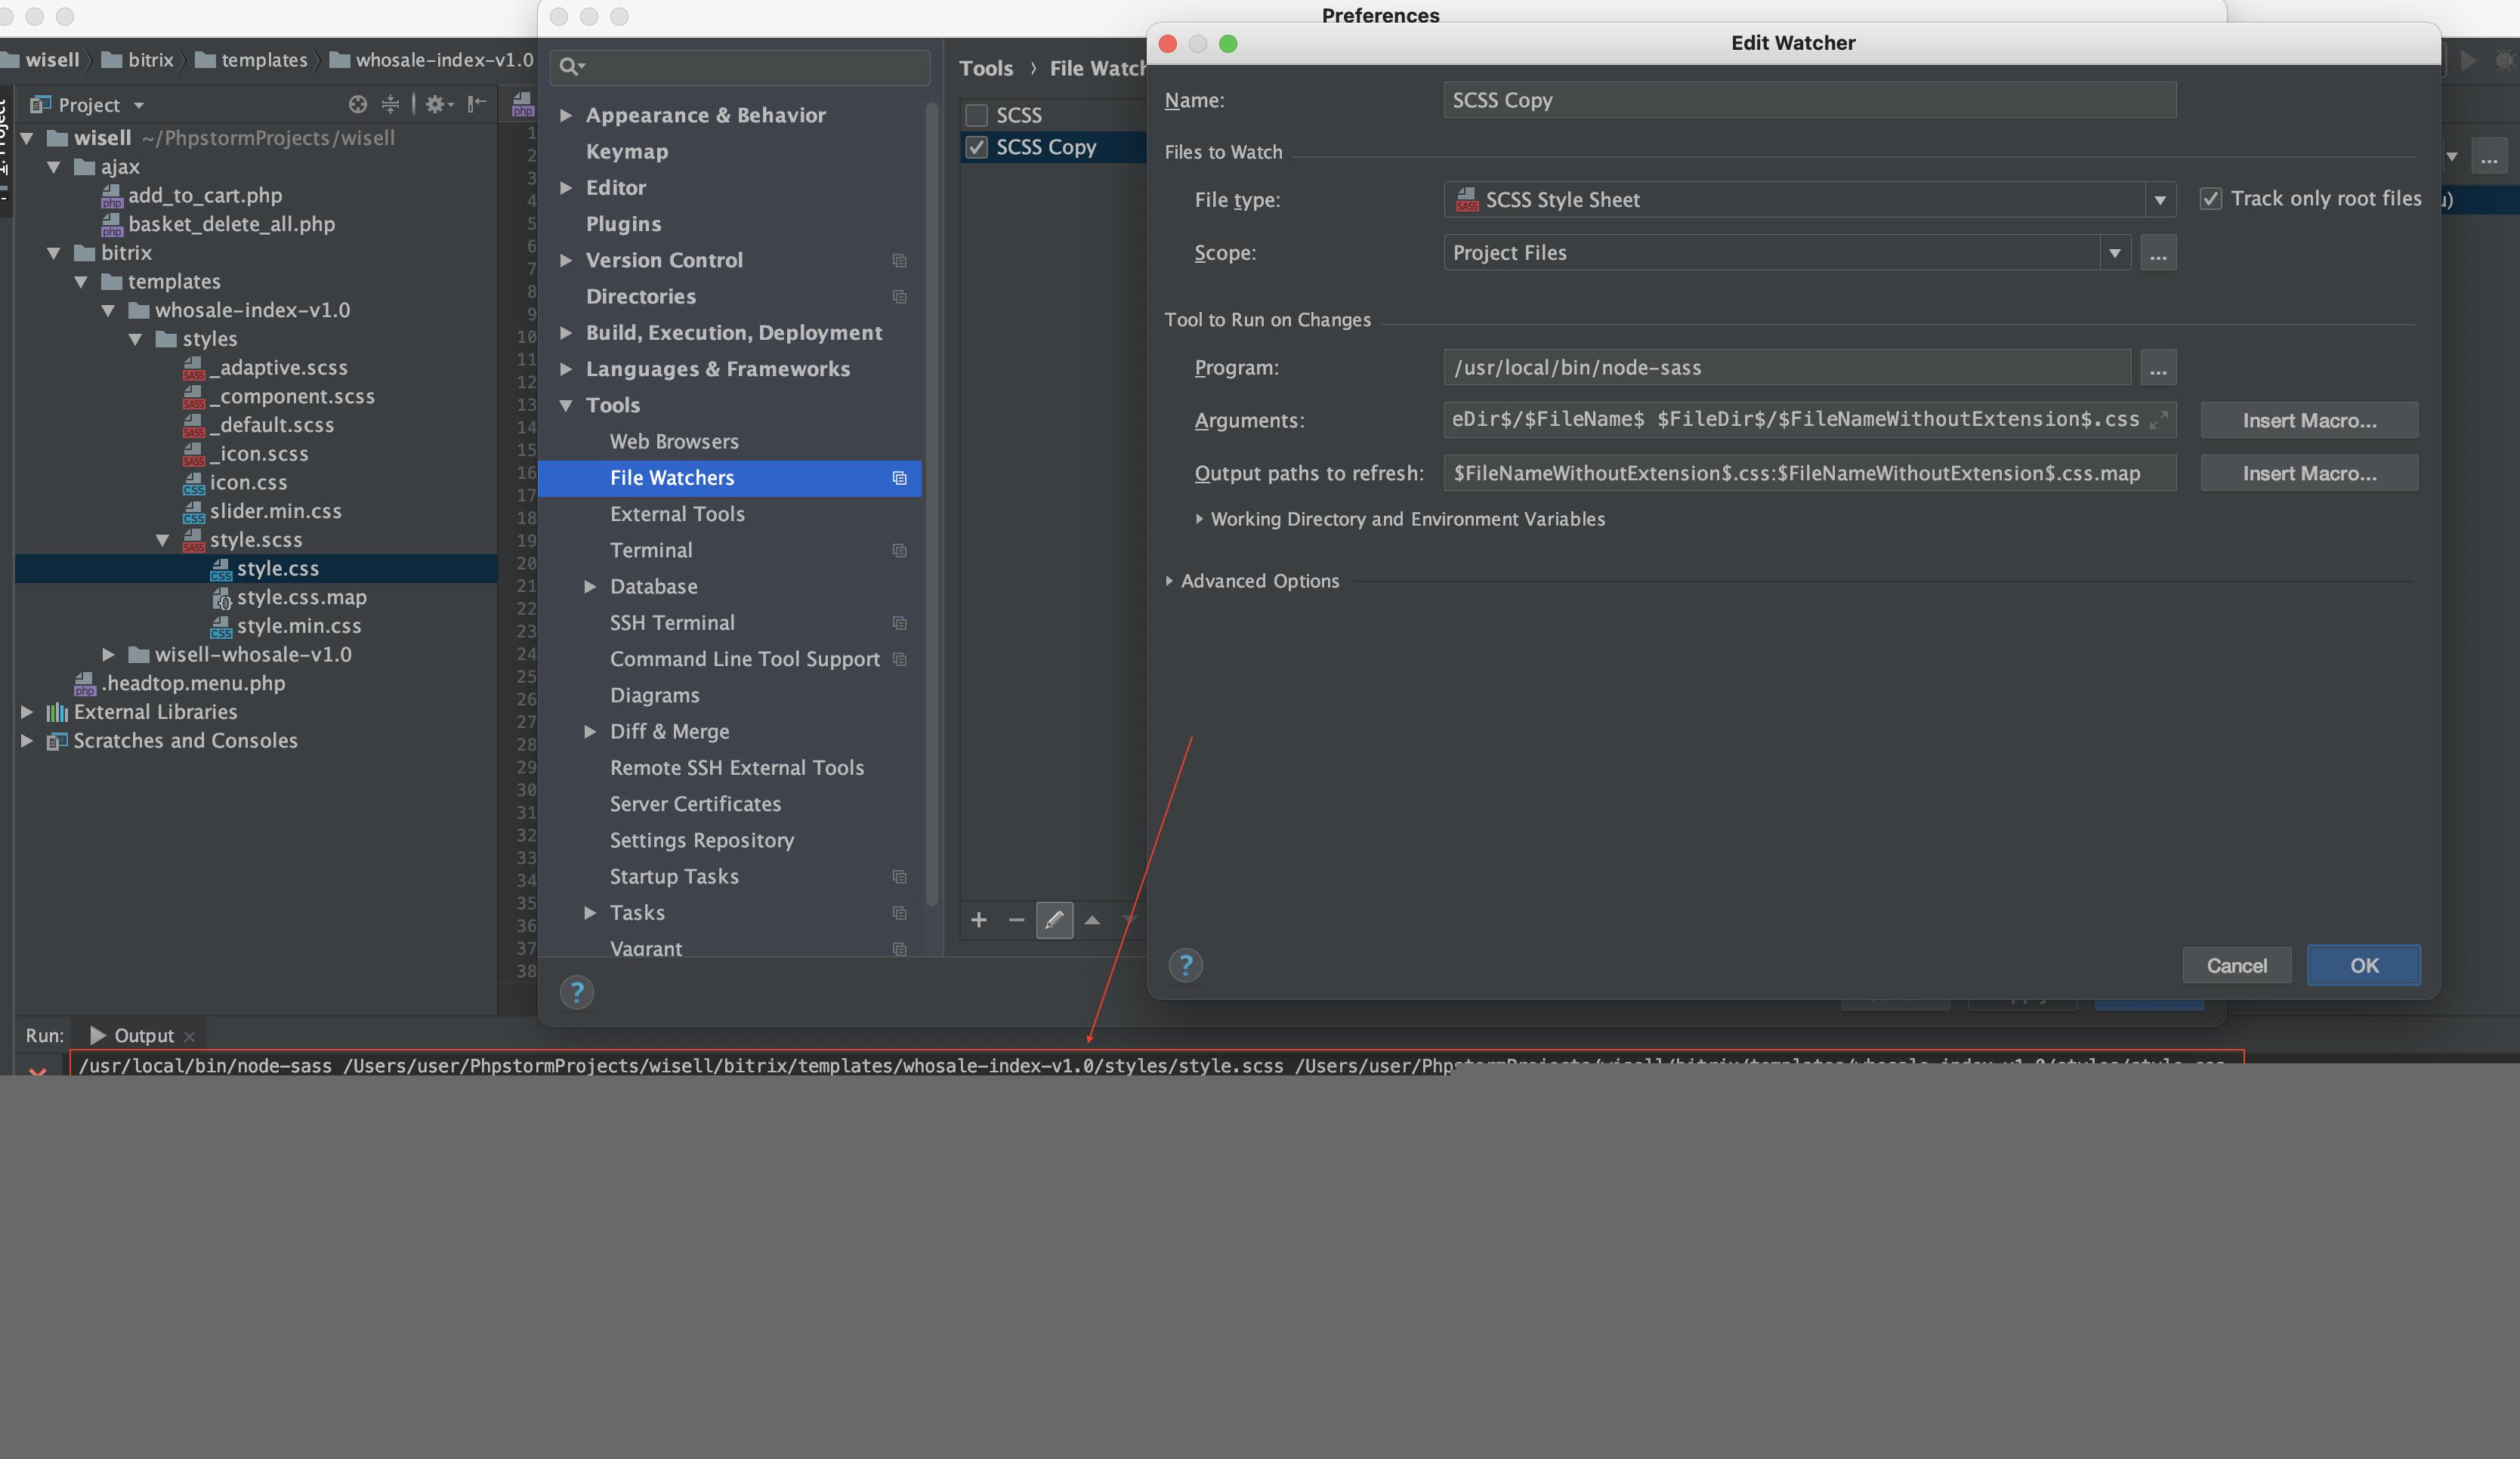Expand wisell-whosale-v1.0 folder
This screenshot has height=1459, width=2520.
pos(108,655)
